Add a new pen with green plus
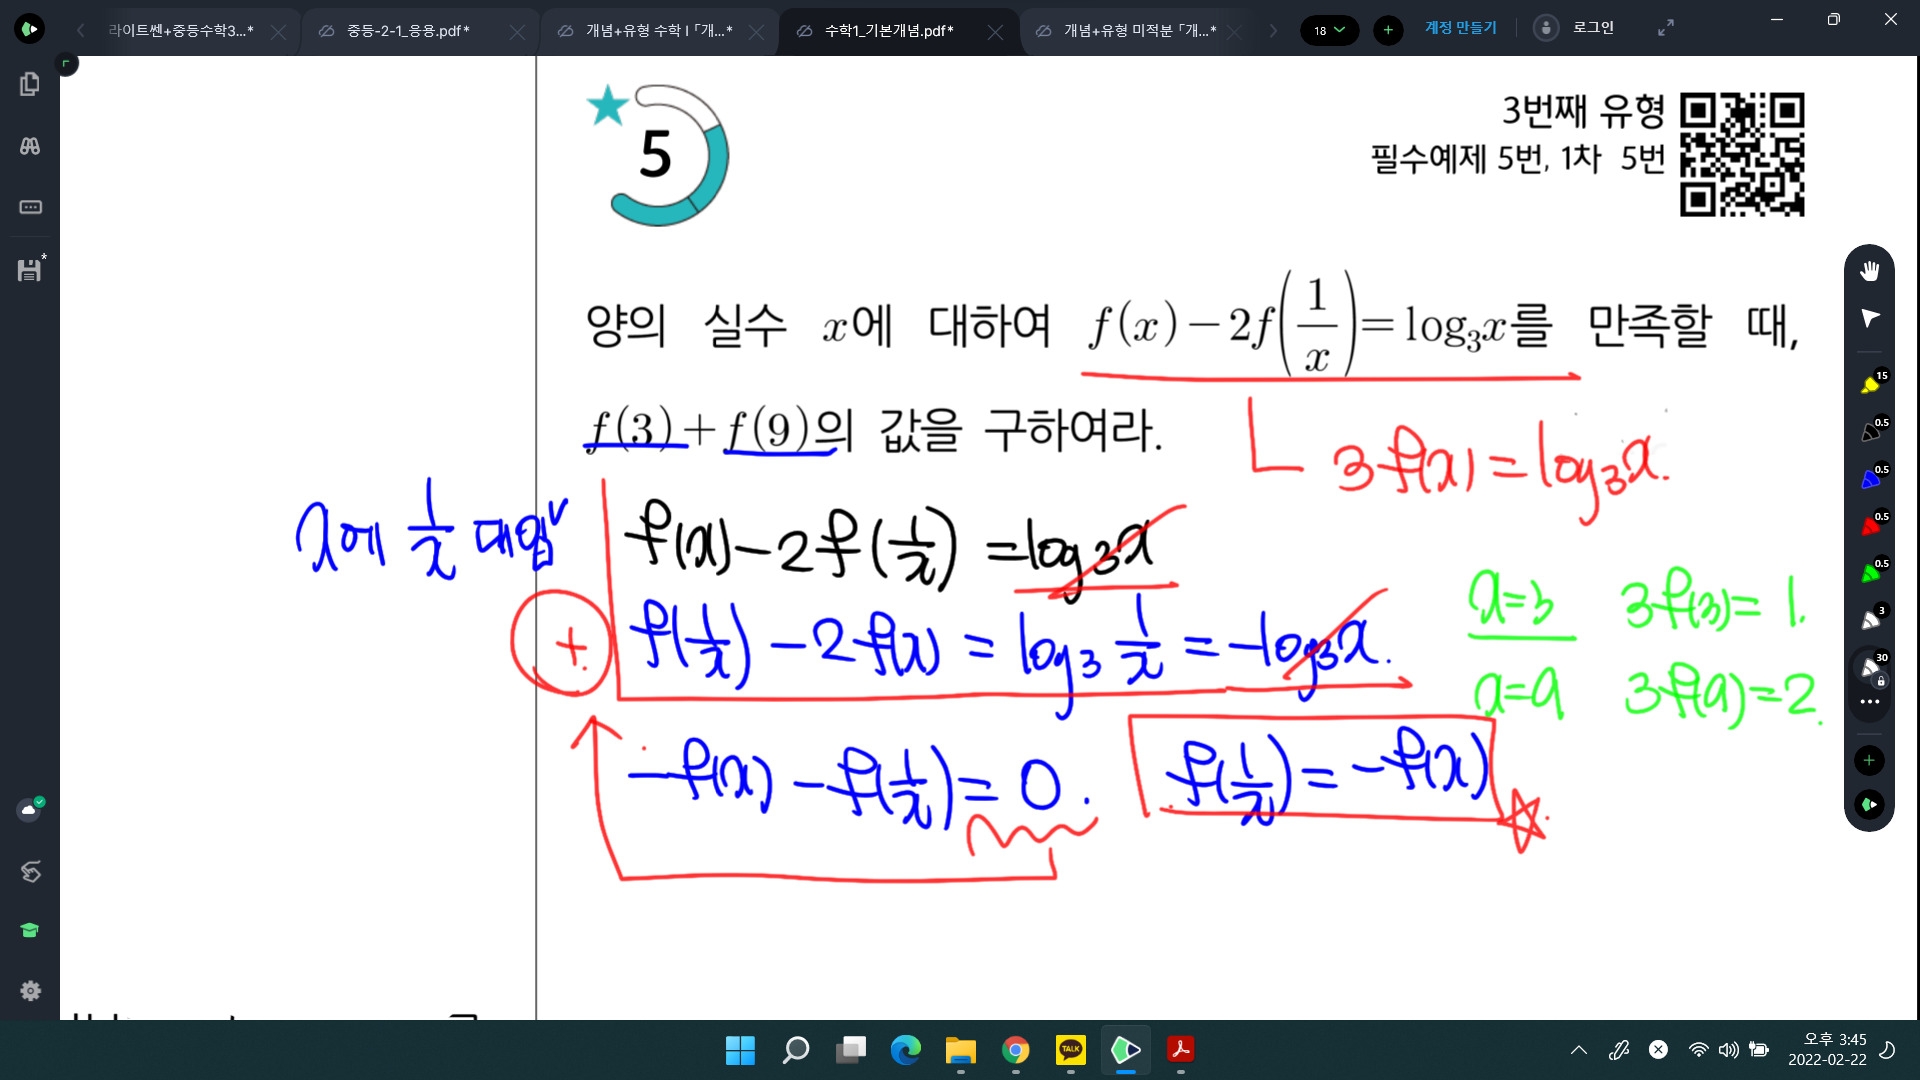The height and width of the screenshot is (1080, 1920). (x=1869, y=760)
